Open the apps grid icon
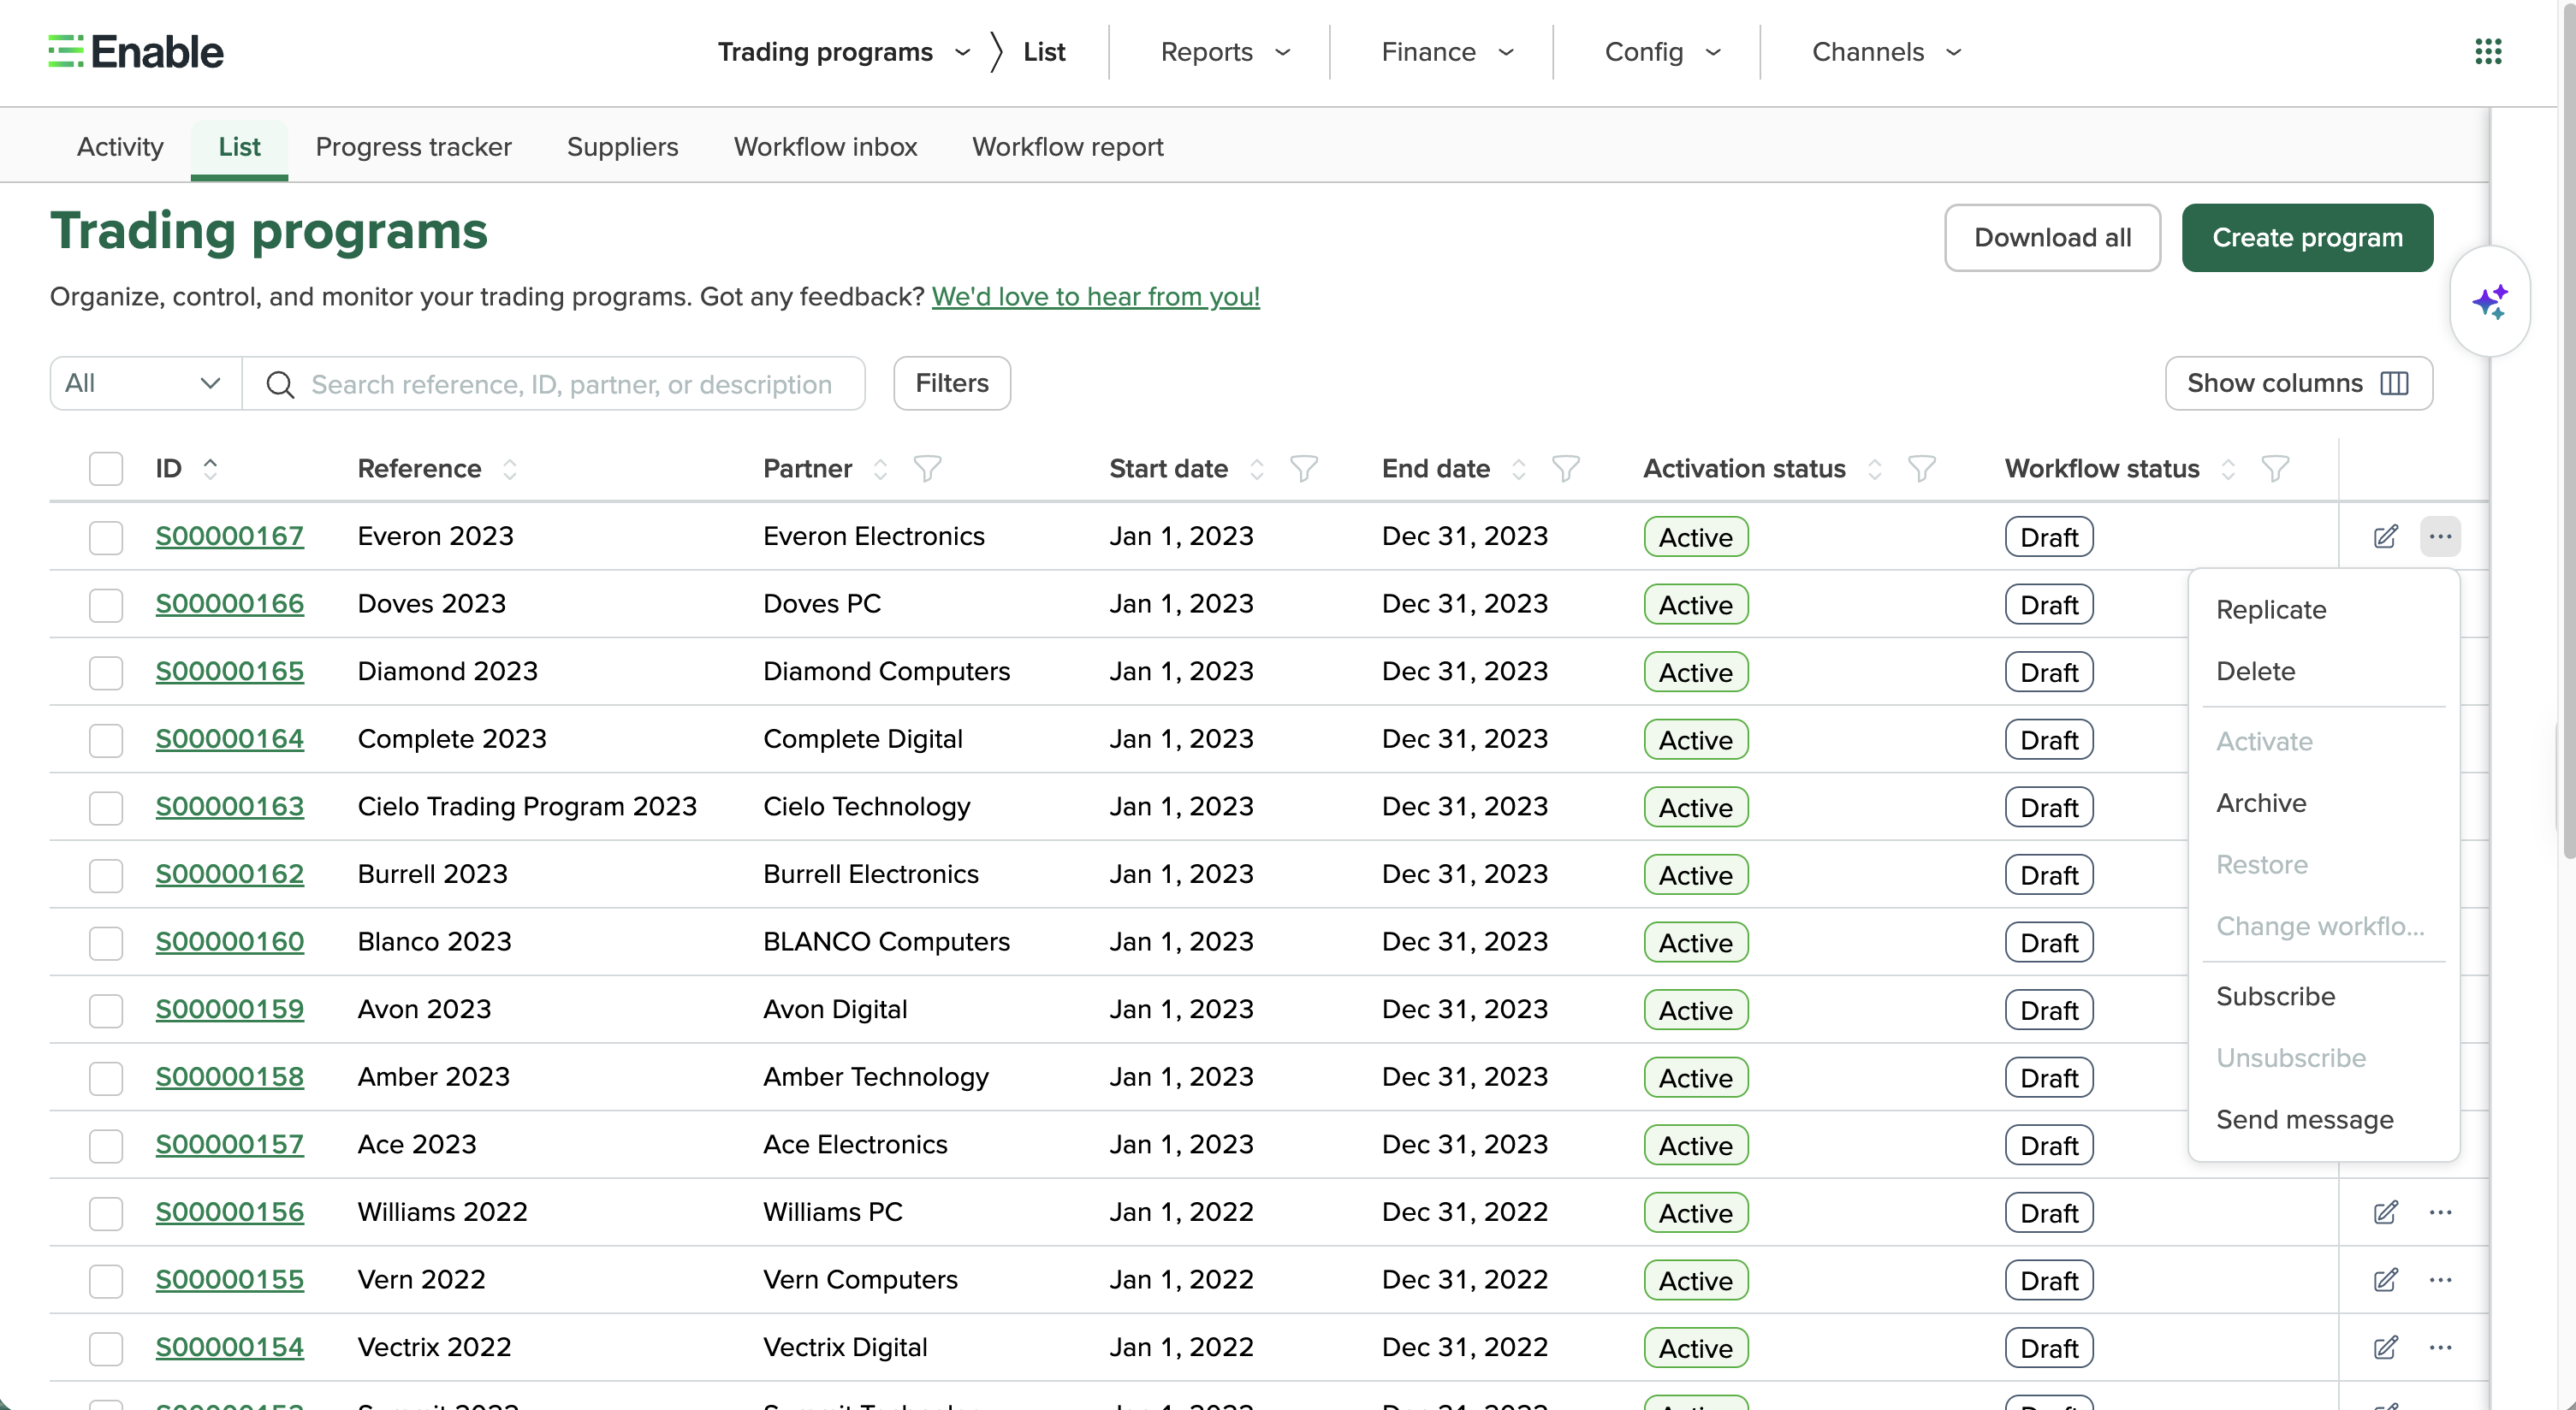 click(2488, 51)
